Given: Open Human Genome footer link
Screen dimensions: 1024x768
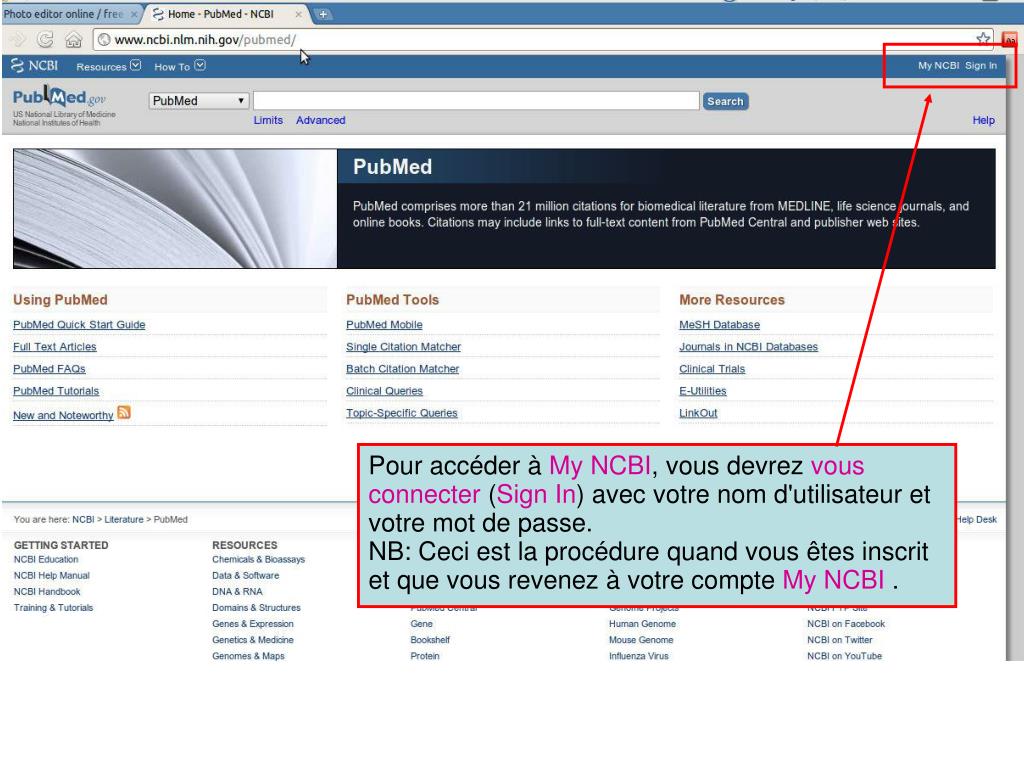Looking at the screenshot, I should click(642, 624).
